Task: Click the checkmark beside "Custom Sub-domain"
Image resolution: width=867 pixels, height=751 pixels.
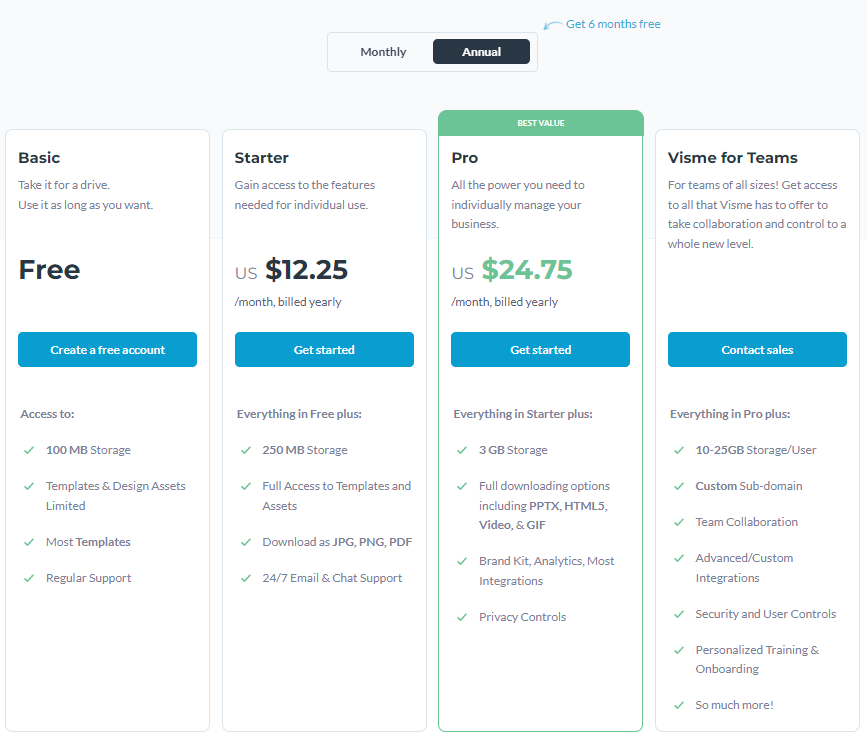Action: coord(679,486)
